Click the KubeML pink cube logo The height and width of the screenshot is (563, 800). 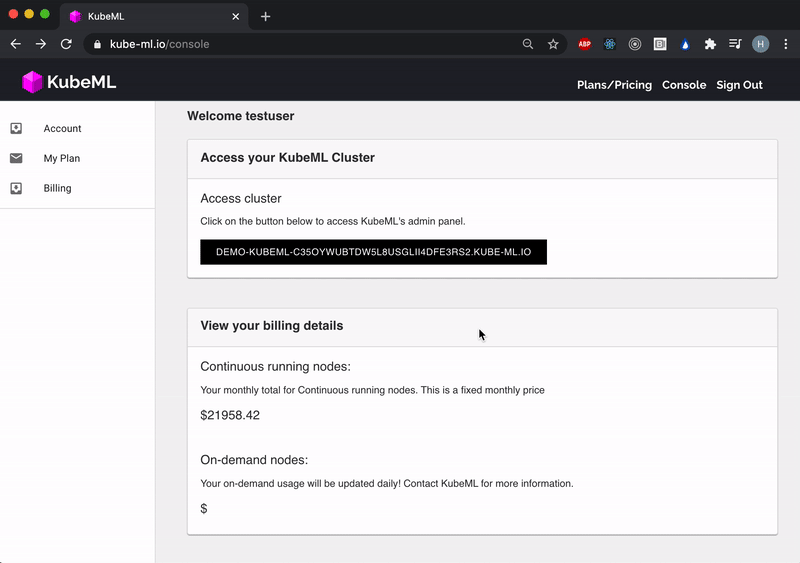tap(32, 82)
